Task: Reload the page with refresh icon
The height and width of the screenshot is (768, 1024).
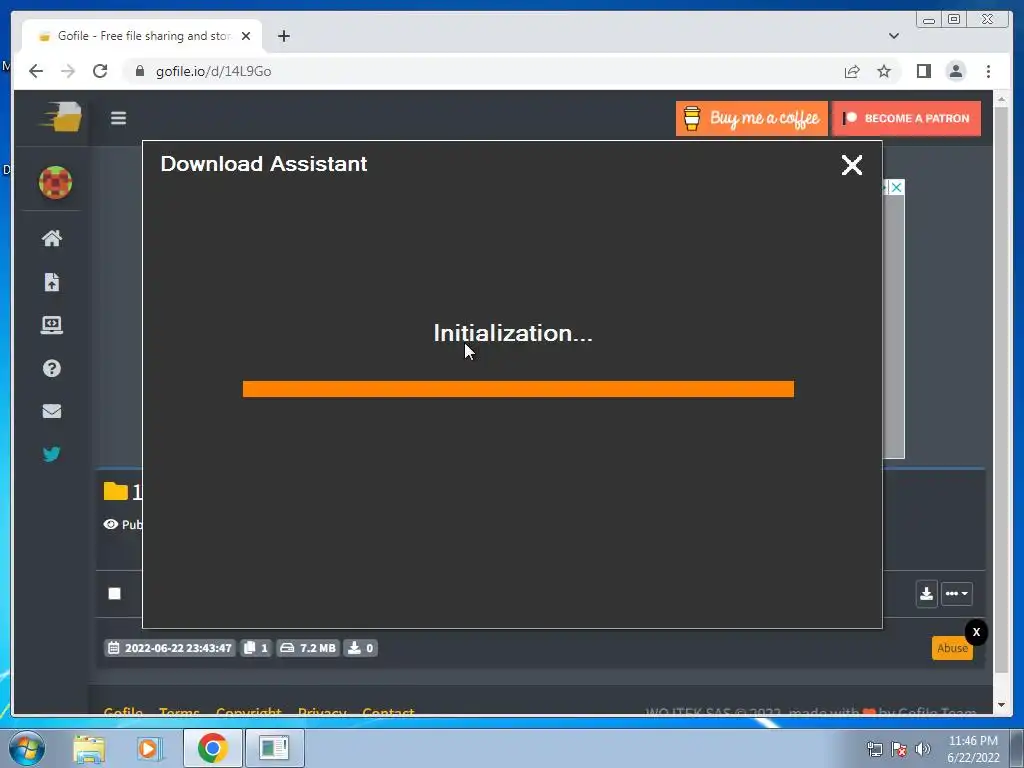Action: click(100, 71)
